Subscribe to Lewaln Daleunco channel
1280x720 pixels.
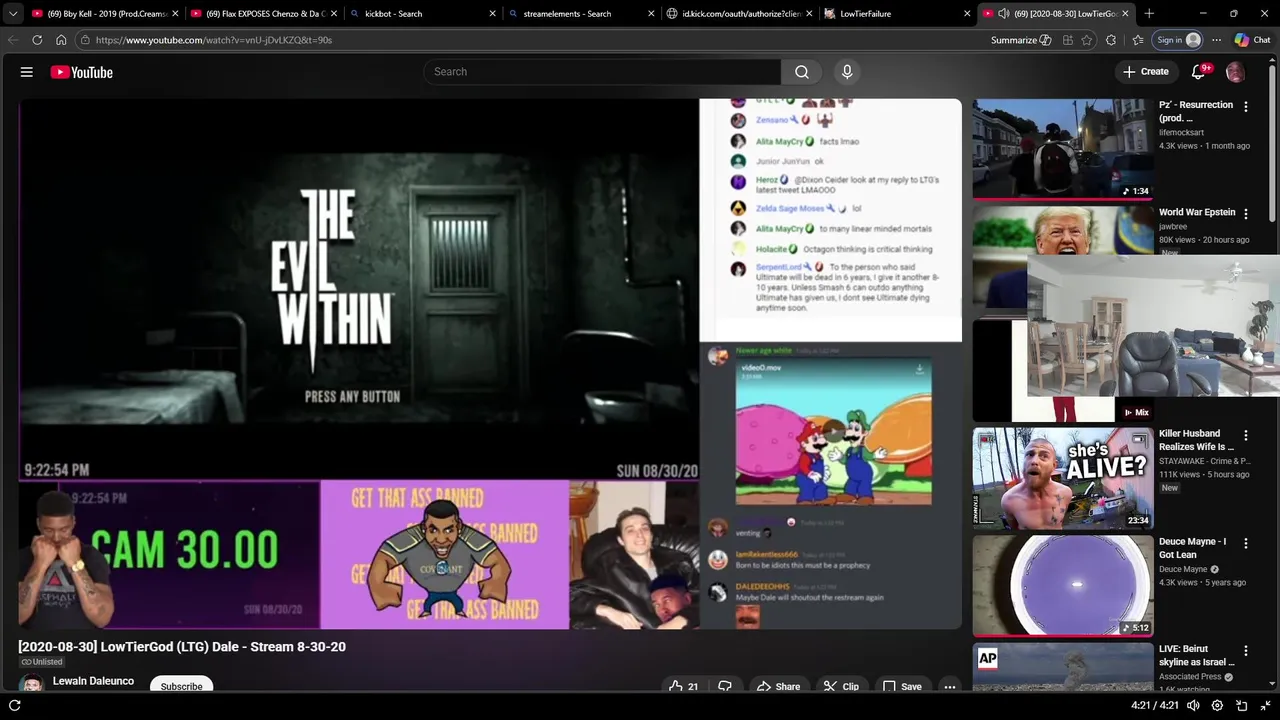(181, 686)
